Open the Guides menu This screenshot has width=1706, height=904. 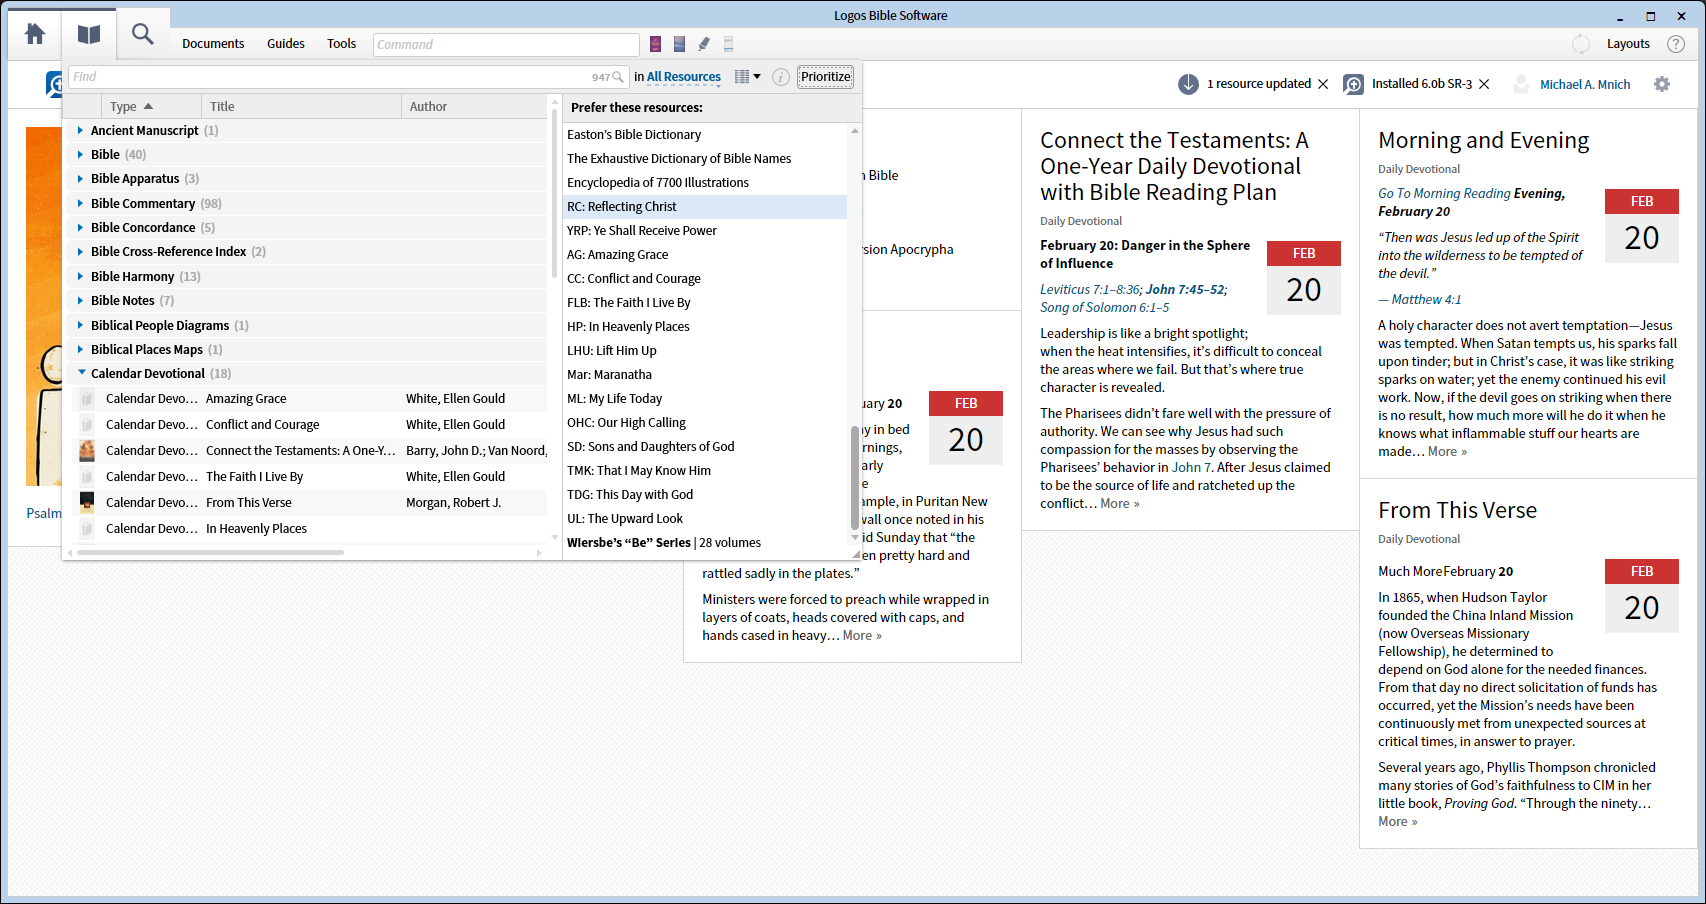[286, 44]
